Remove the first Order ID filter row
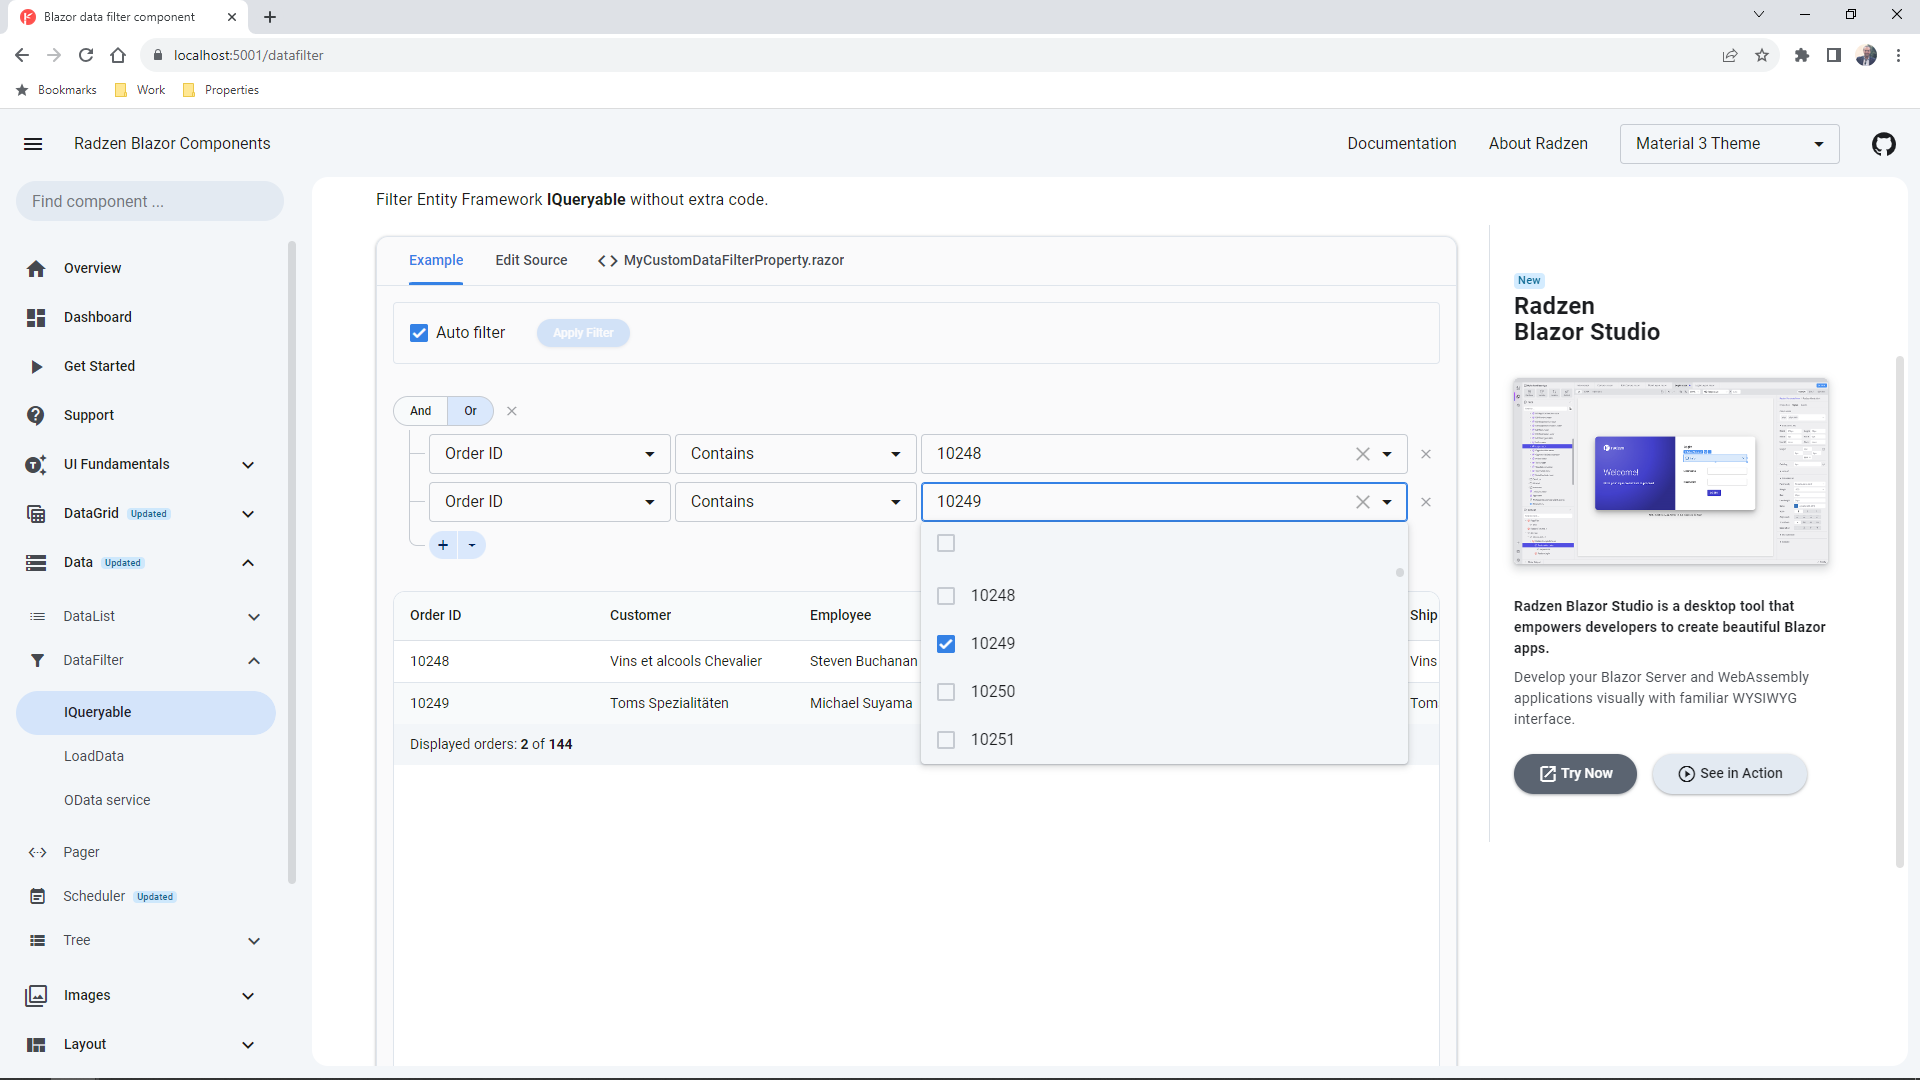This screenshot has width=1920, height=1080. [x=1426, y=454]
